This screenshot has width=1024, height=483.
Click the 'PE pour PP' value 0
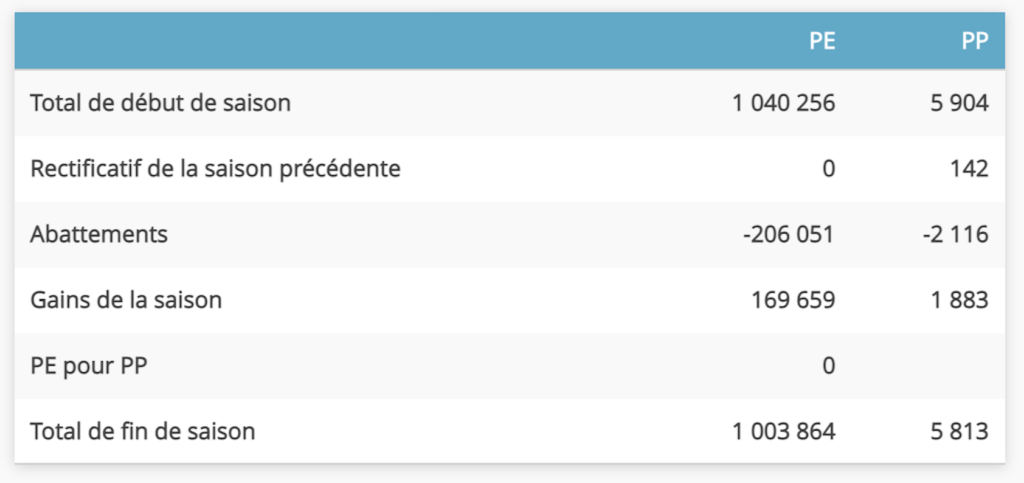click(x=829, y=366)
